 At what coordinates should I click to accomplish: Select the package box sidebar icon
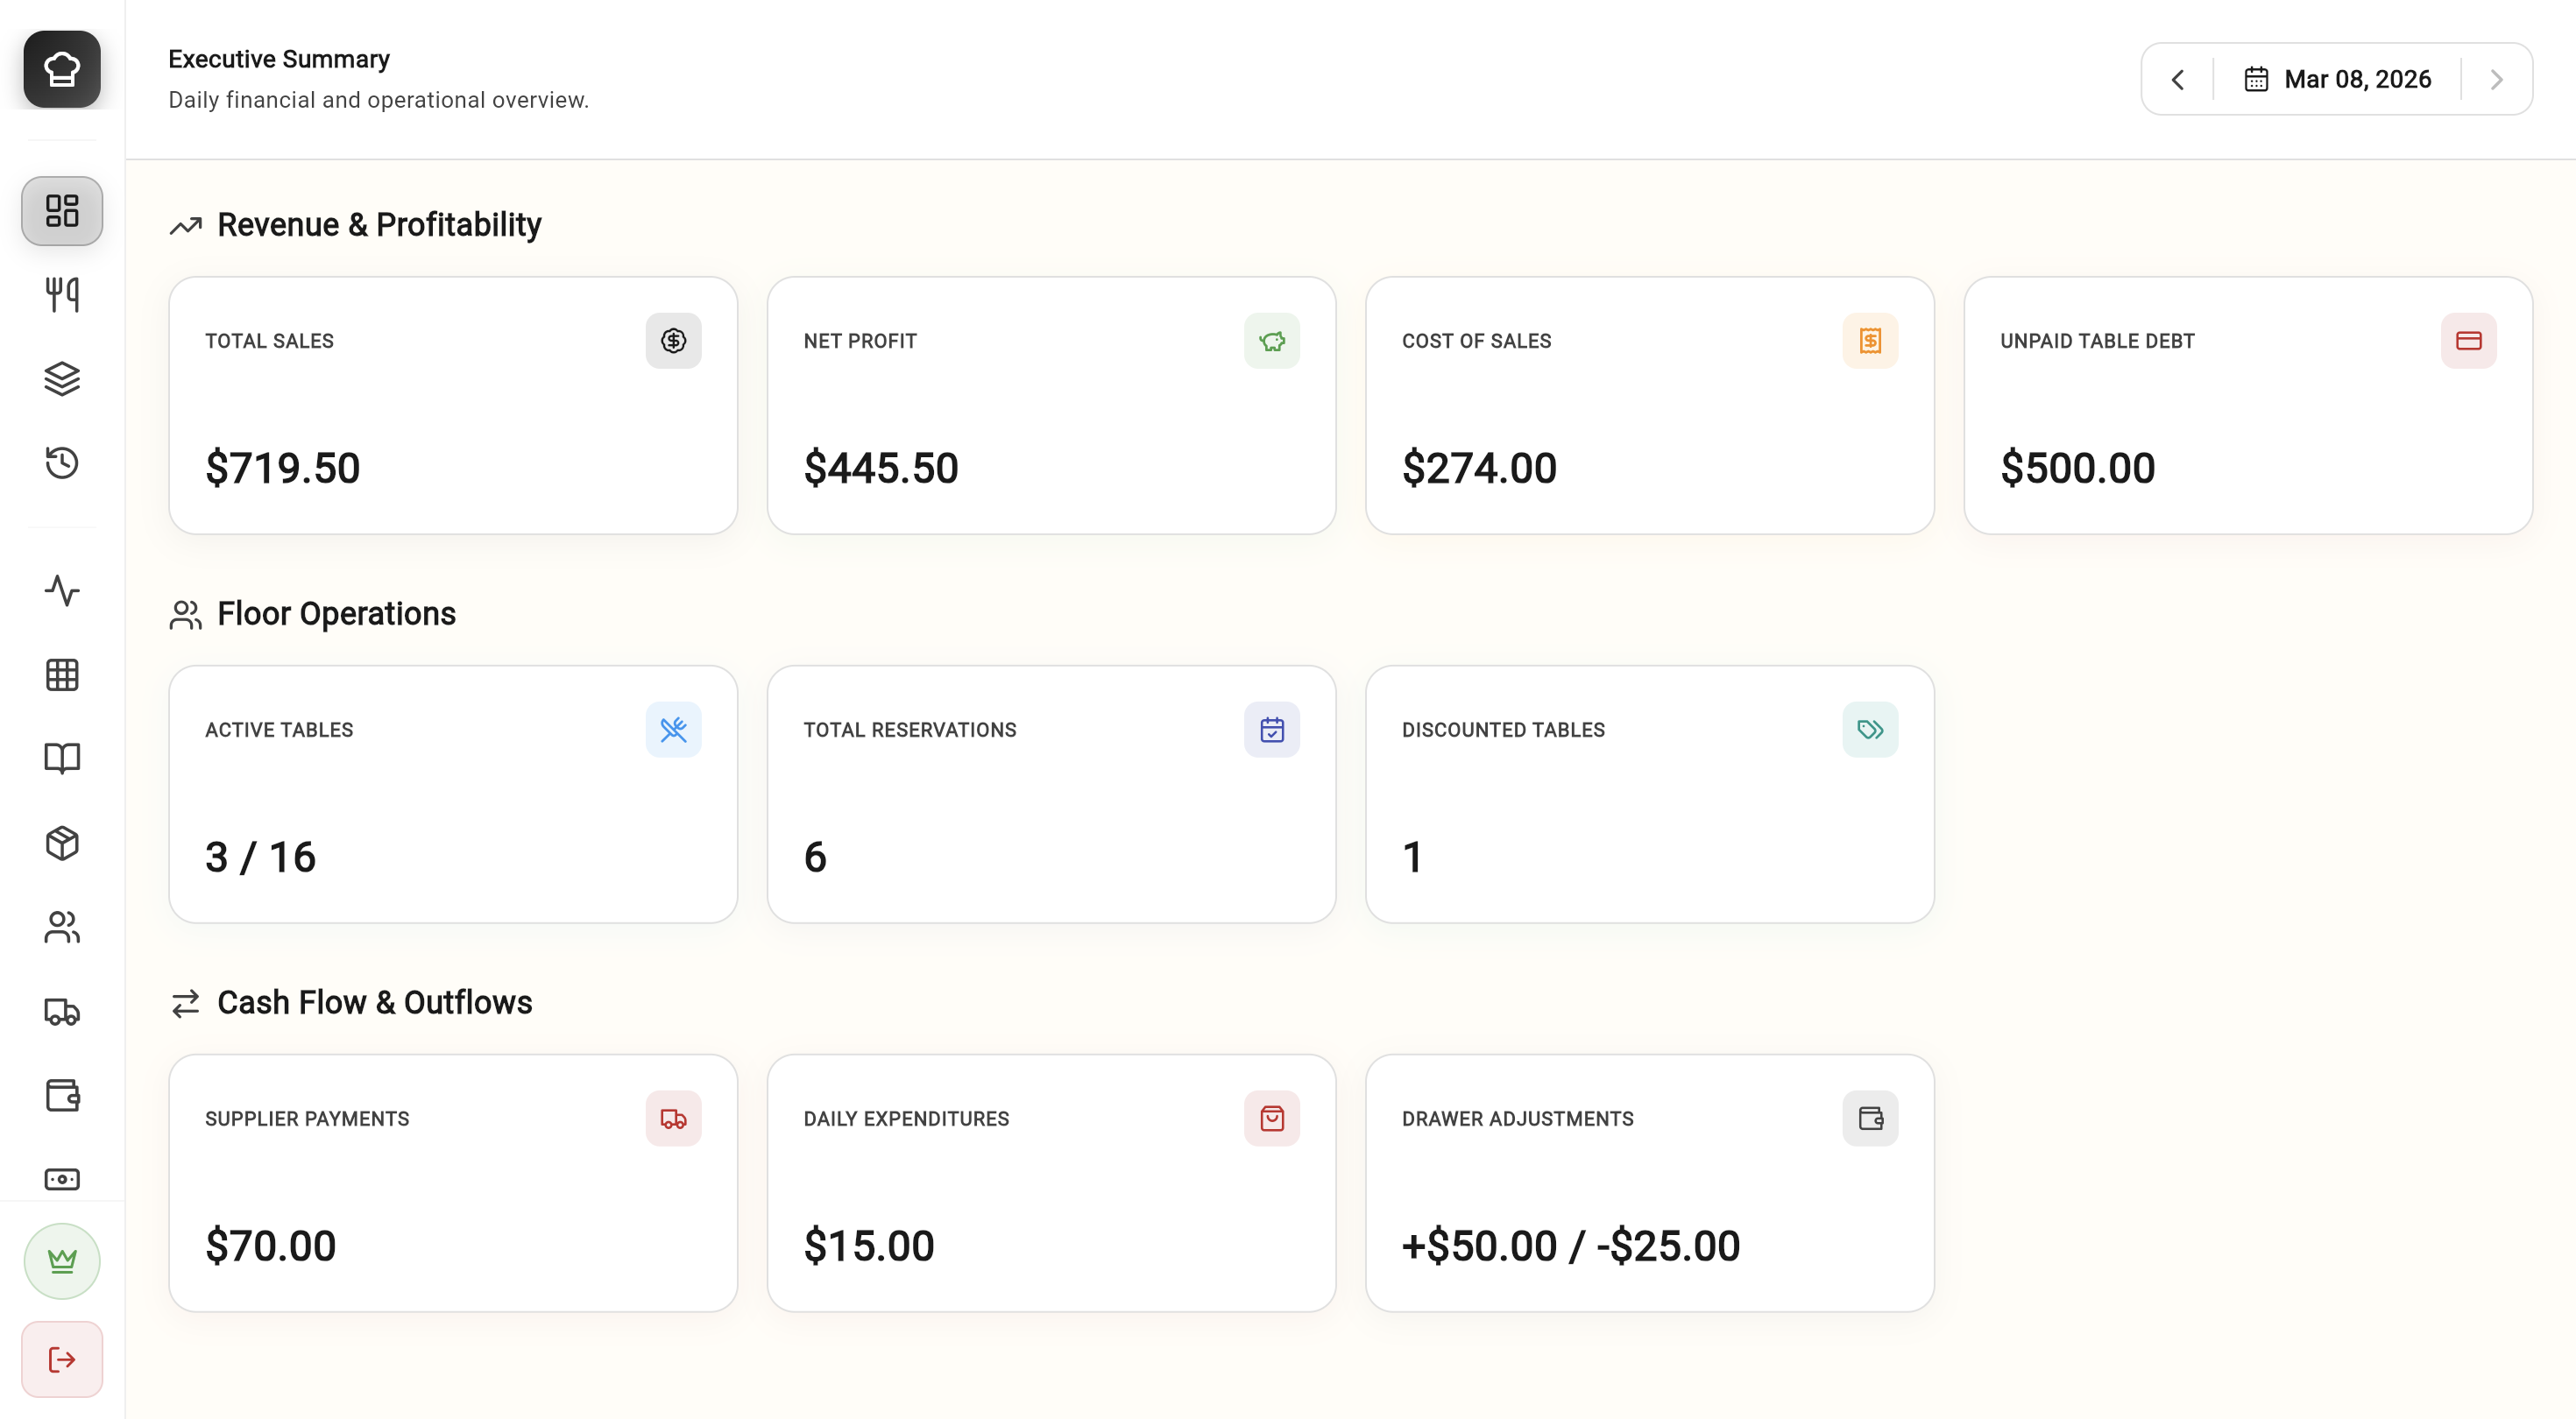tap(62, 843)
